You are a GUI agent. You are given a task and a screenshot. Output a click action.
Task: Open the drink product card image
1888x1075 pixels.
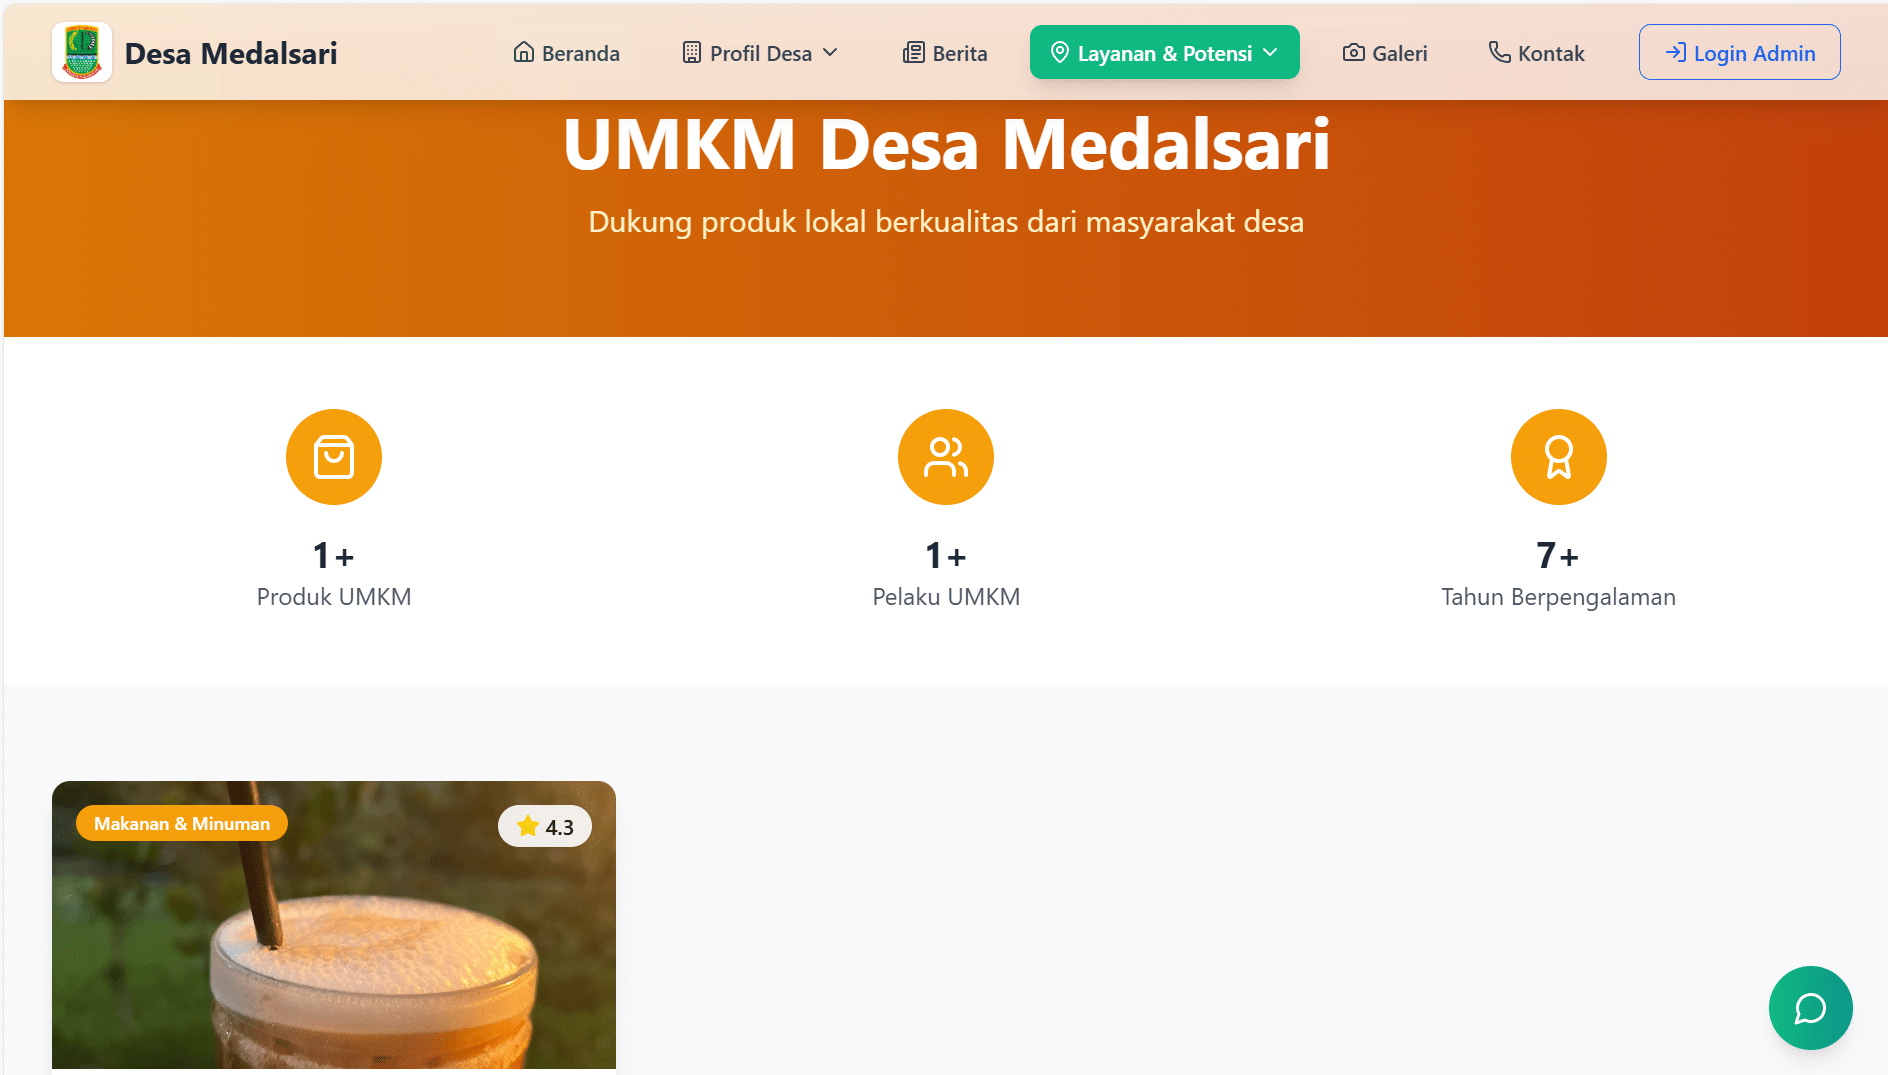click(x=334, y=925)
